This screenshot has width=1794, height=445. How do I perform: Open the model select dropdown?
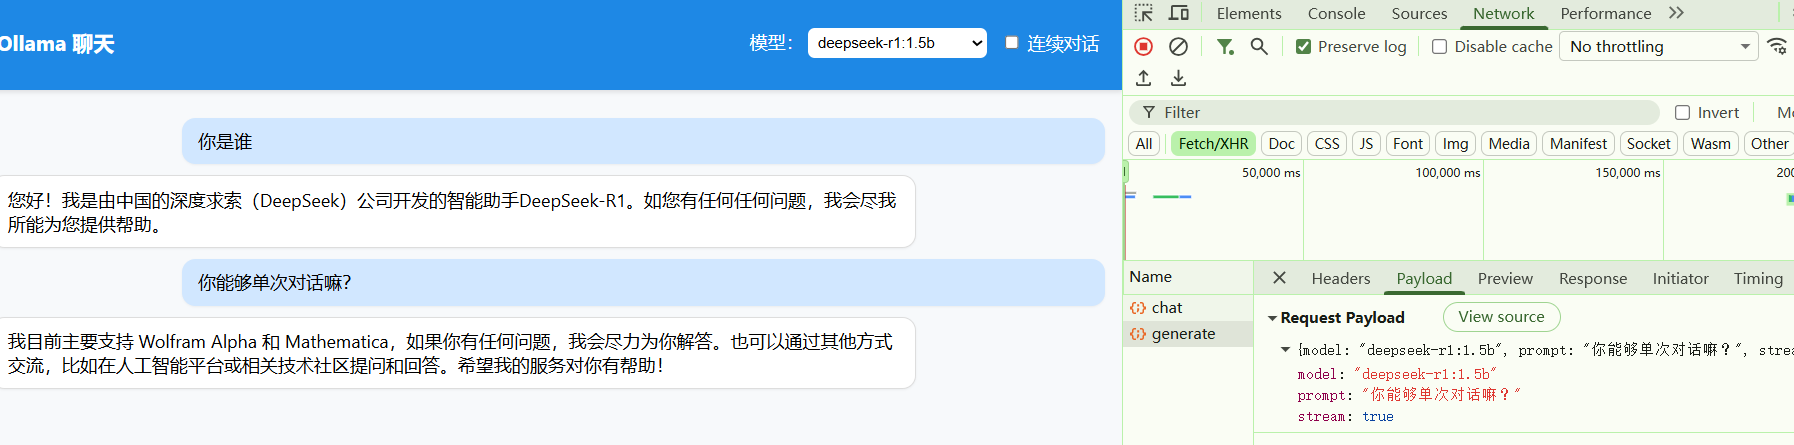(x=897, y=43)
